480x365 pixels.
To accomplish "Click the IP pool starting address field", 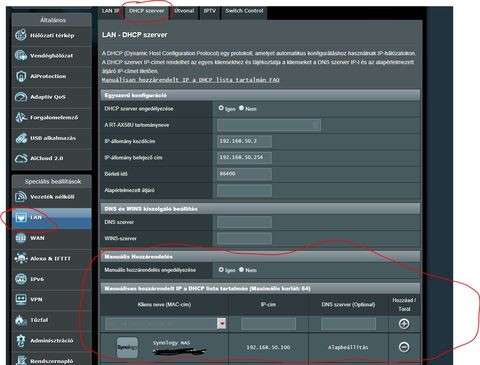I will 244,141.
